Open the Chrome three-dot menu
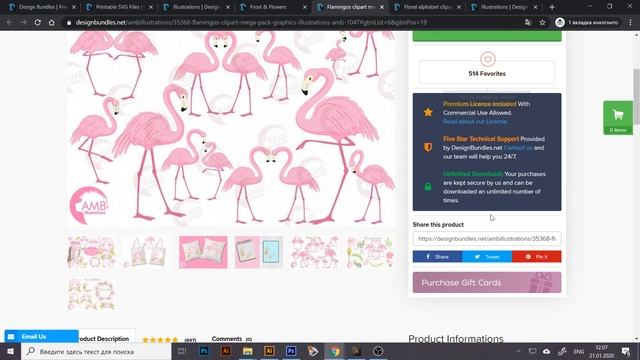640x360 pixels. click(x=631, y=22)
